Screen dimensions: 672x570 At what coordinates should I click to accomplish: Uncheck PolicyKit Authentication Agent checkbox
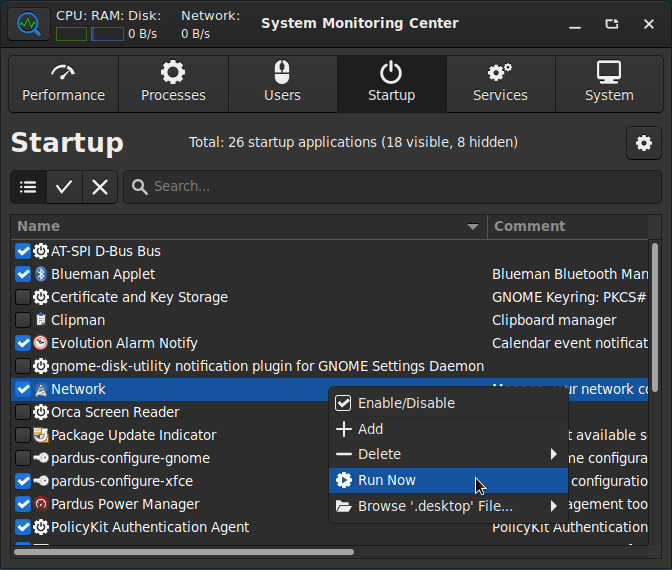(23, 527)
